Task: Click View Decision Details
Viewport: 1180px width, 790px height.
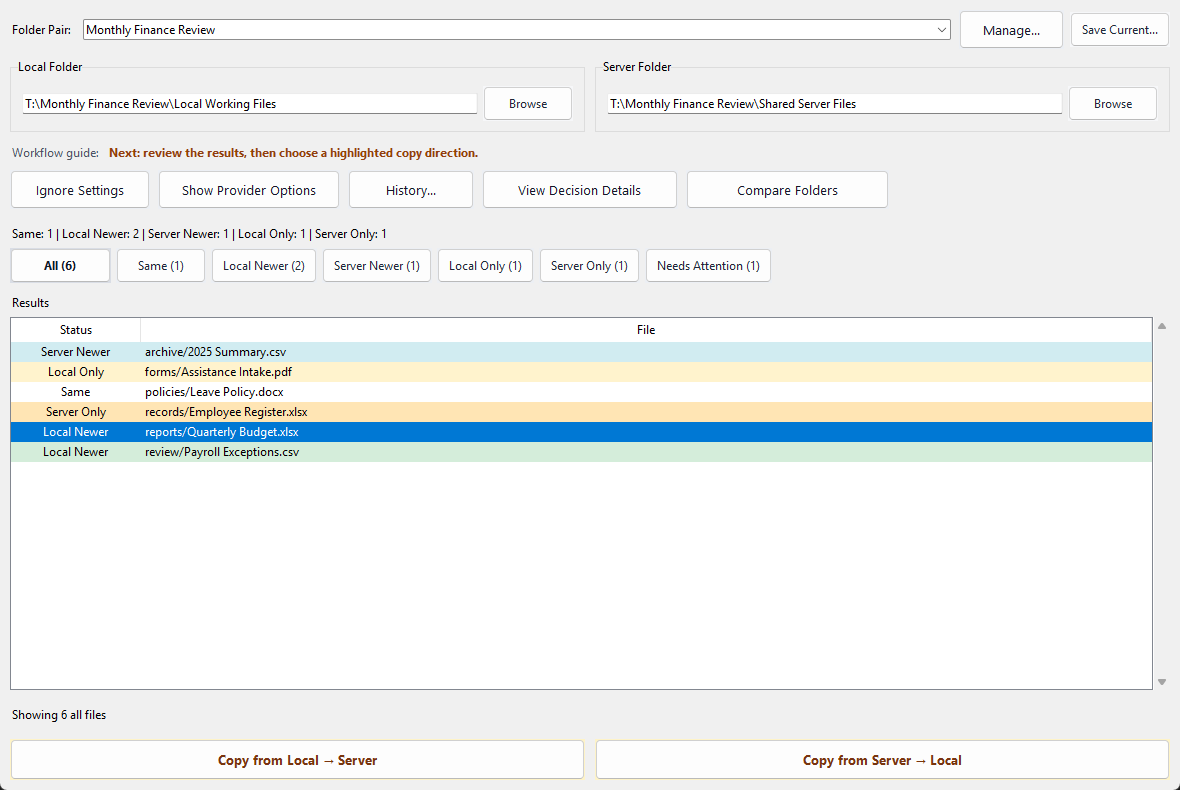Action: click(x=579, y=190)
